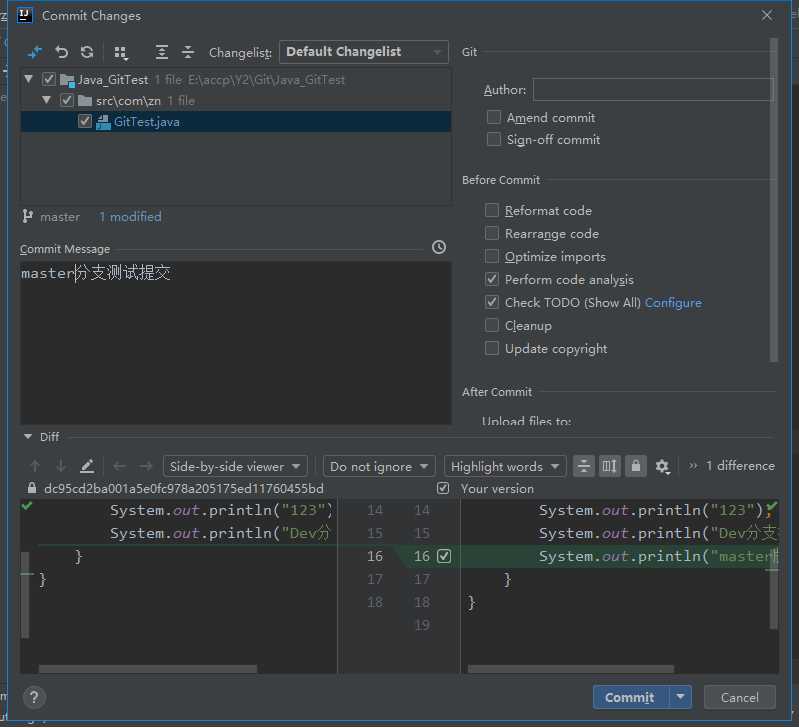Click the Rollback (revert) icon

point(62,52)
